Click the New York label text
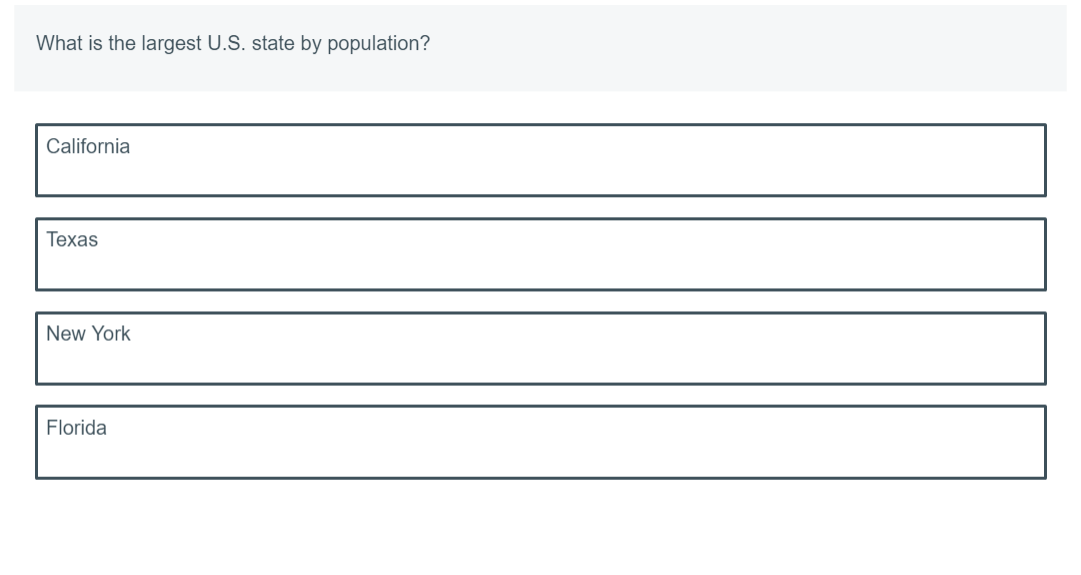The height and width of the screenshot is (575, 1081). [88, 334]
